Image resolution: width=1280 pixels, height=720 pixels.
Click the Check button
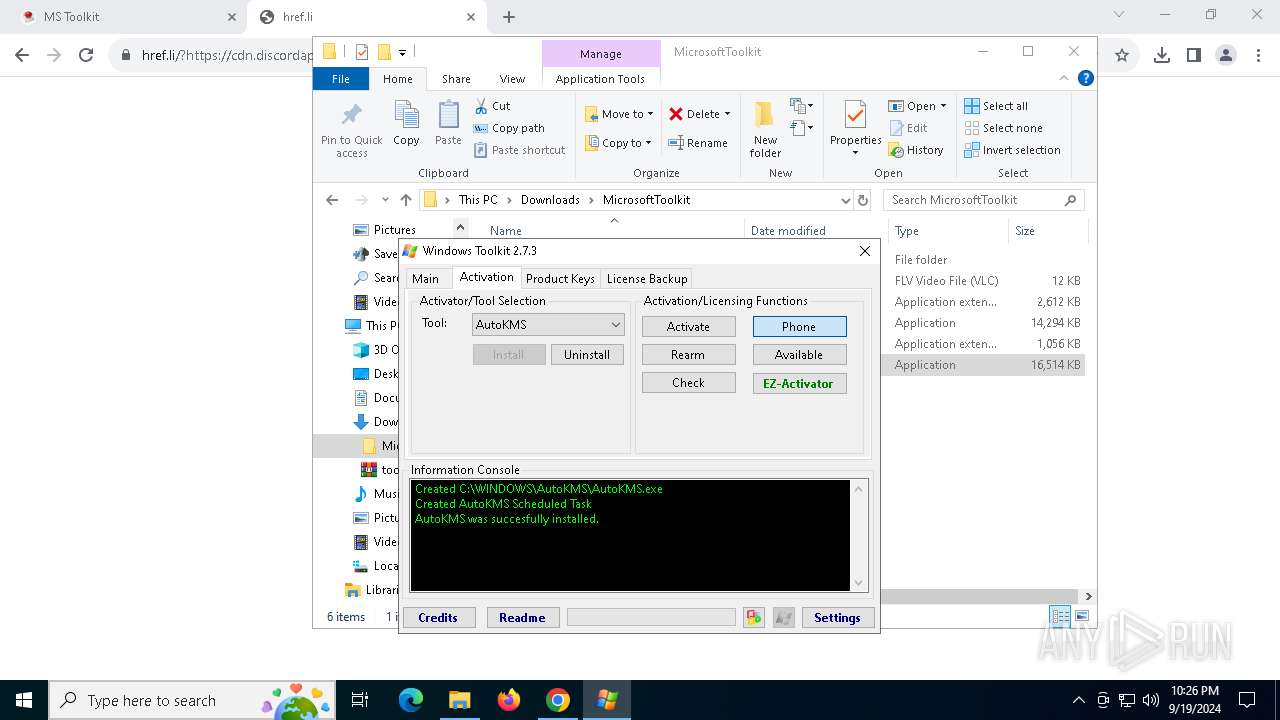click(x=688, y=383)
